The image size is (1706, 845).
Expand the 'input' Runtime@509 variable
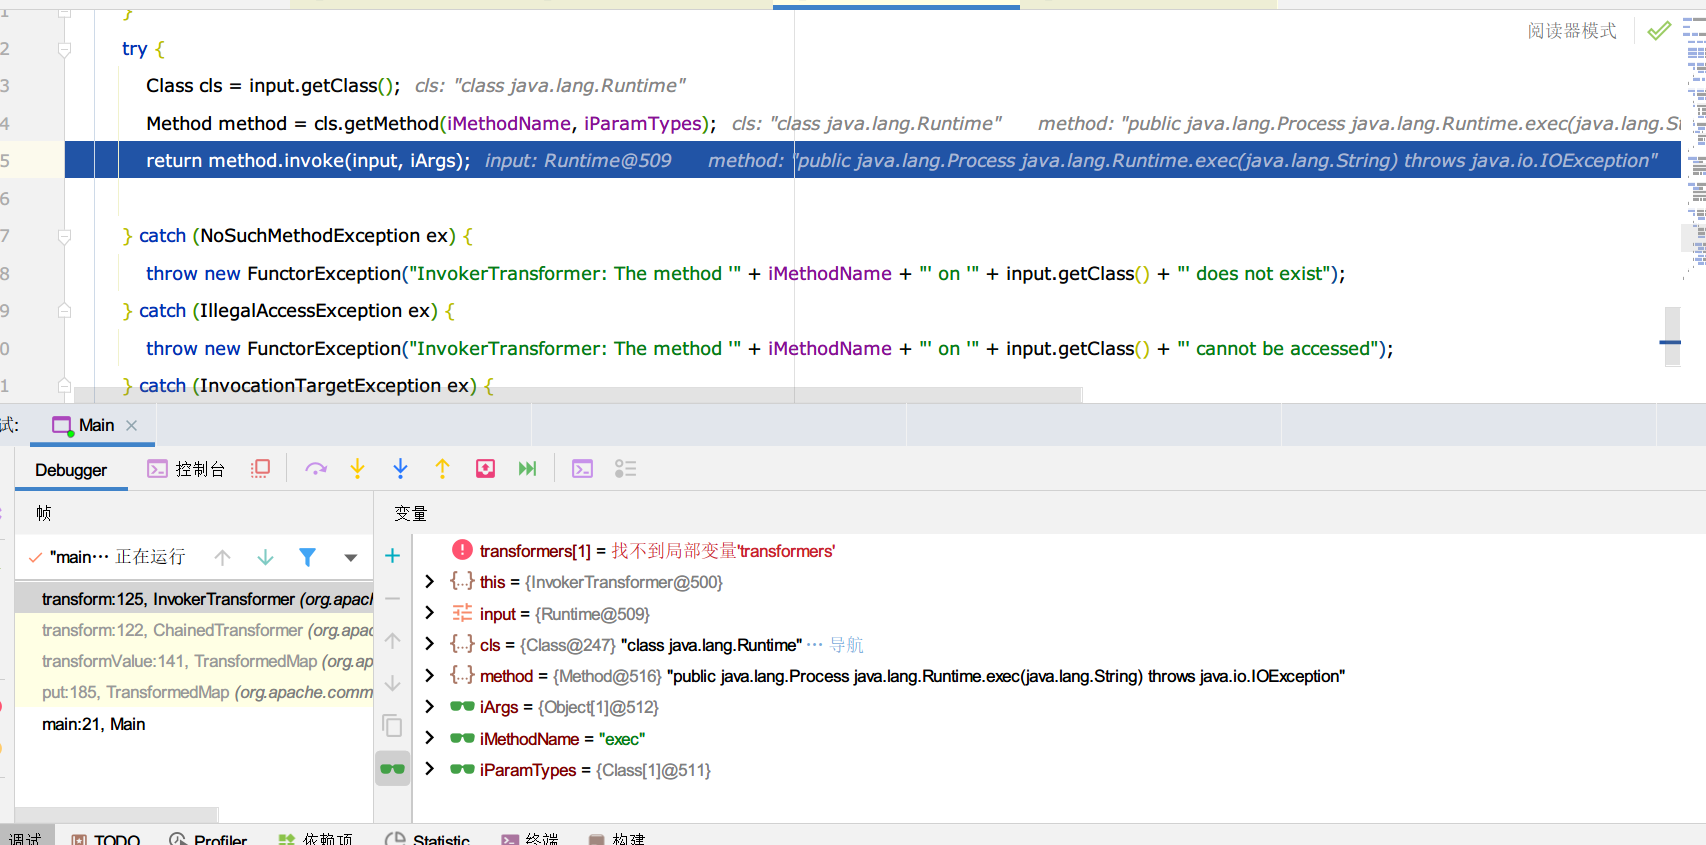point(430,613)
